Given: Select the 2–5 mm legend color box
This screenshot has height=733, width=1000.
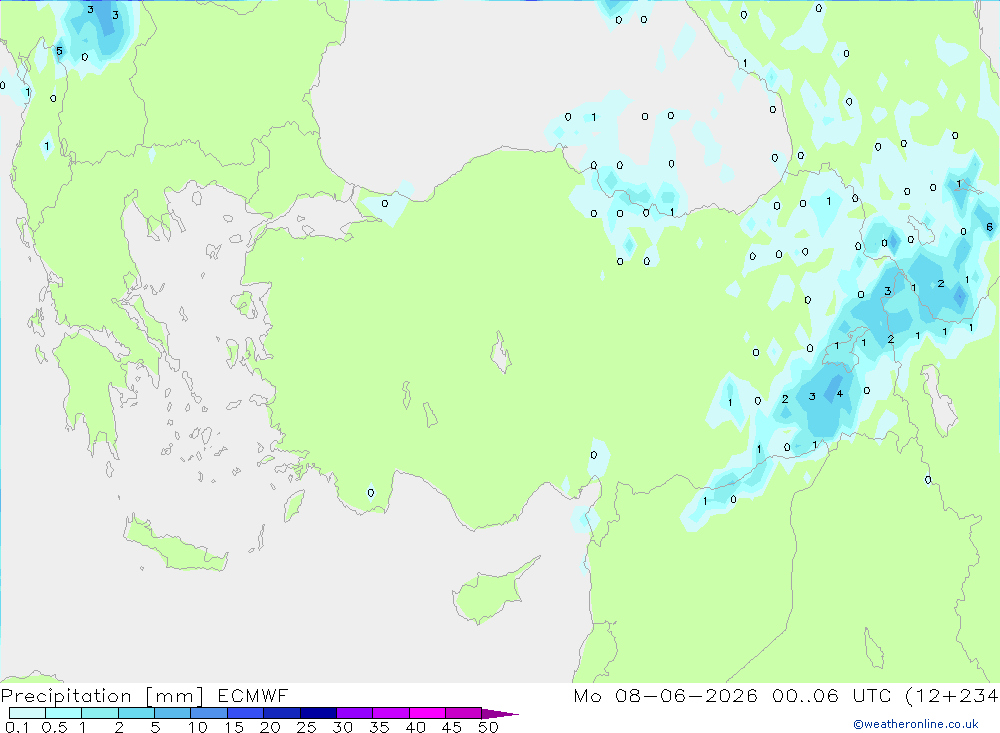Looking at the screenshot, I should 136,713.
